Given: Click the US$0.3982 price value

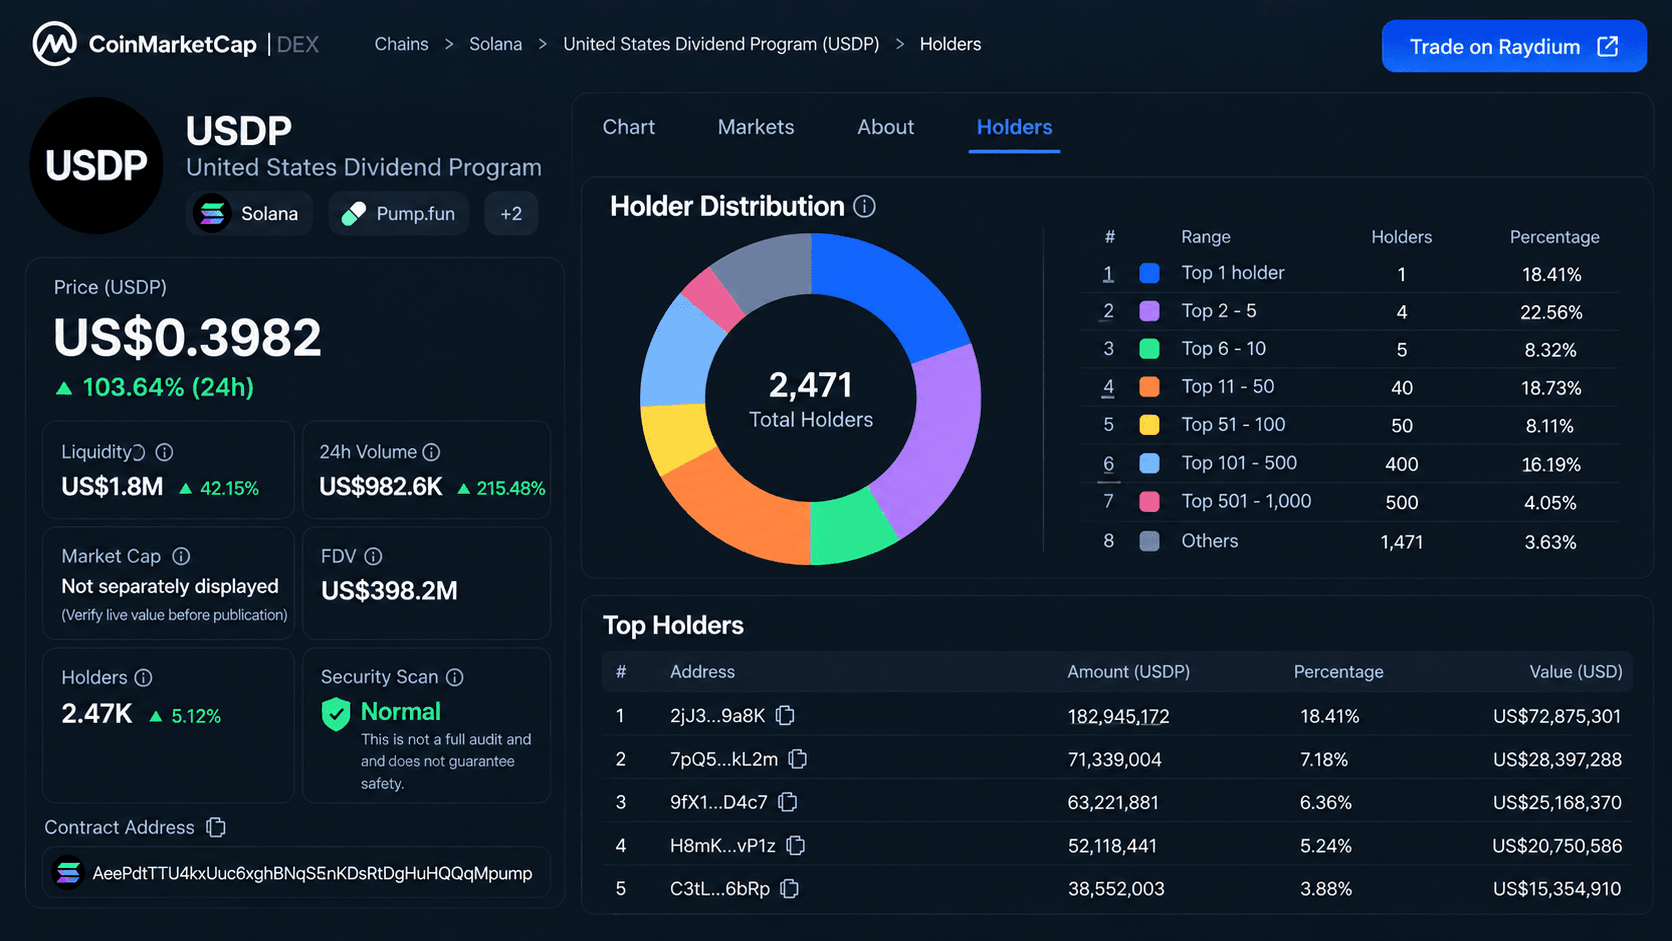Looking at the screenshot, I should coord(187,337).
